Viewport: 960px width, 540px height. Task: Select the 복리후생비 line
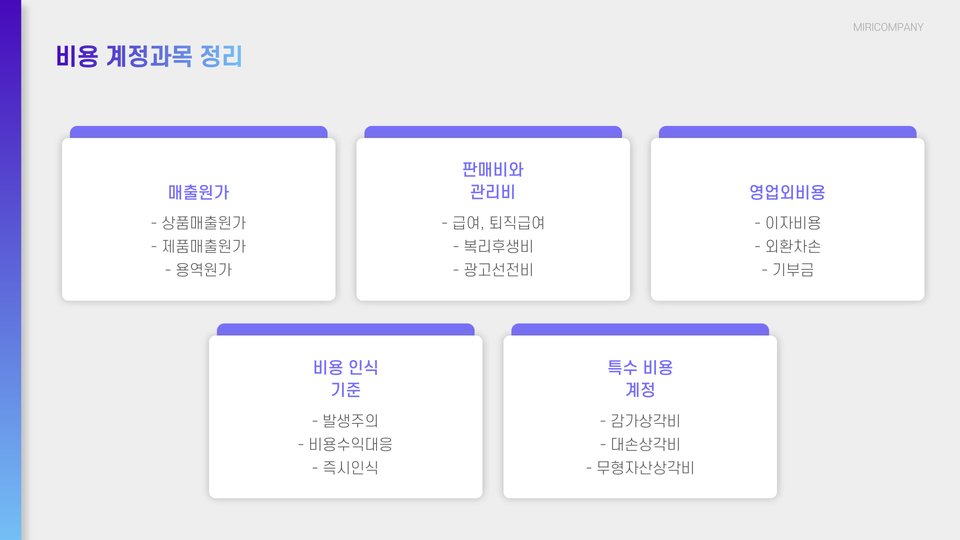tap(493, 246)
